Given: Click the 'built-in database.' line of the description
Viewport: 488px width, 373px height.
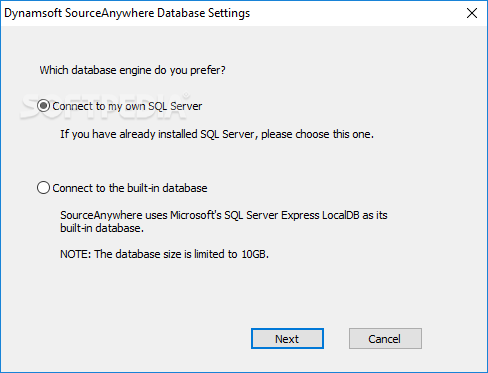Looking at the screenshot, I should (102, 228).
